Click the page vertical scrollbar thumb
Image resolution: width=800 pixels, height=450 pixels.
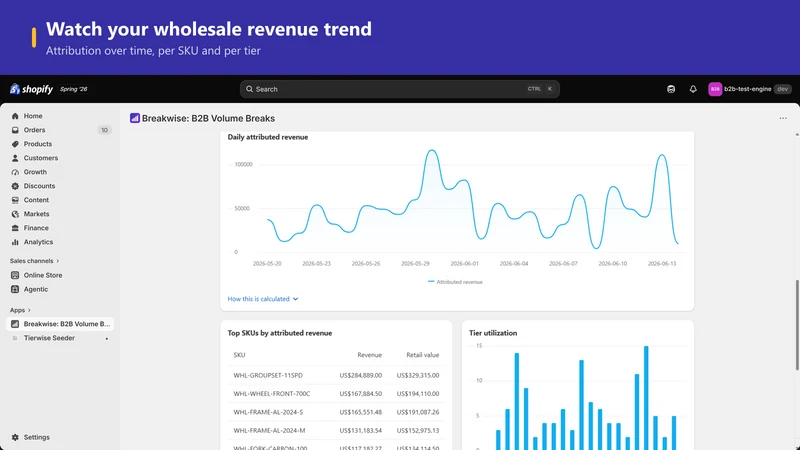pyautogui.click(x=797, y=324)
